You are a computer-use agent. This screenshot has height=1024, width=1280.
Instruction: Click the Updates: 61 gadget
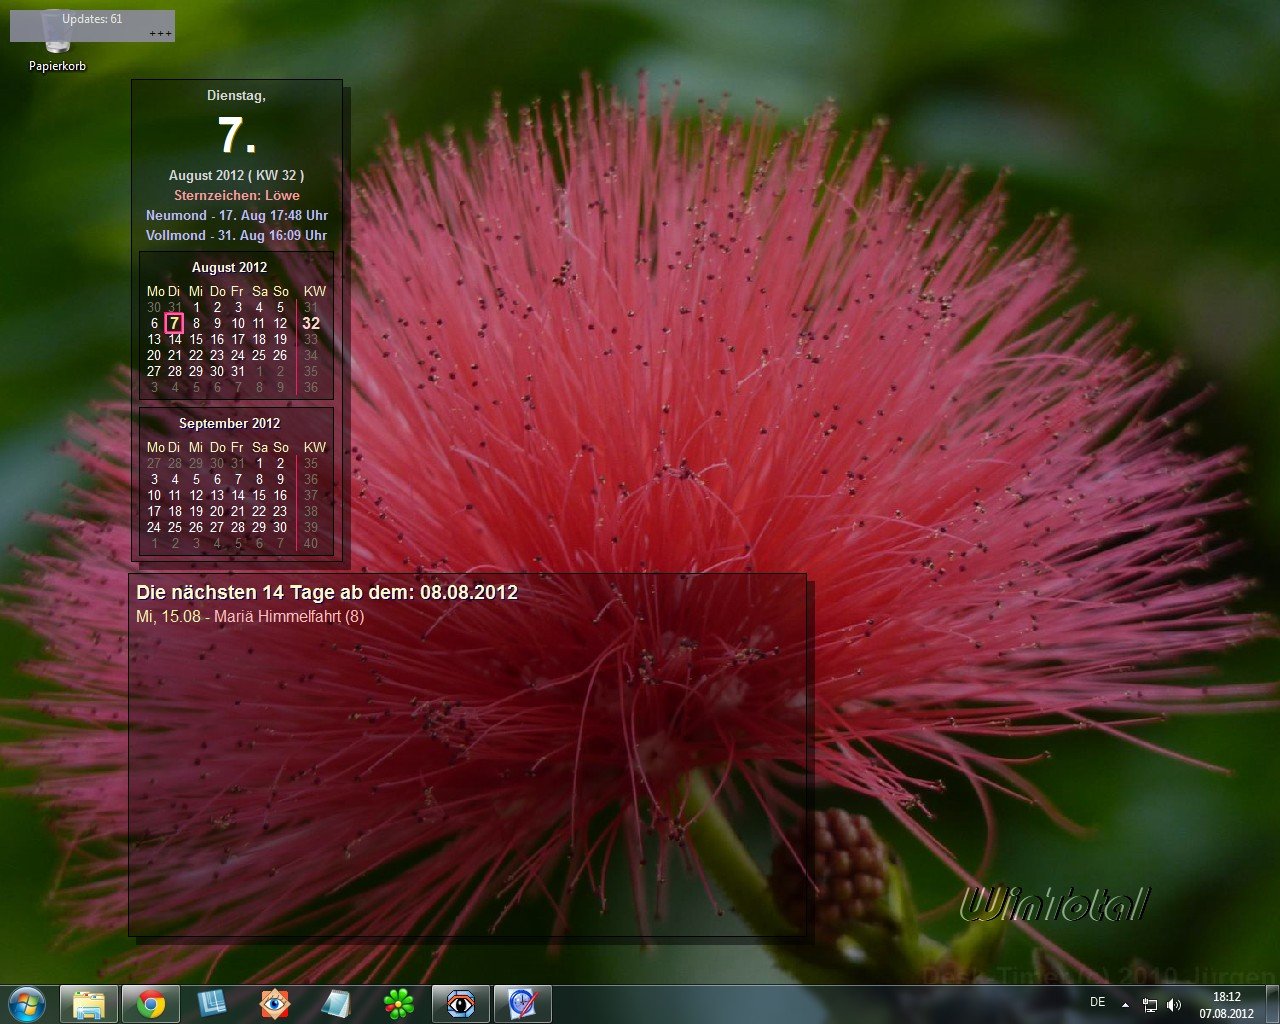[x=92, y=26]
